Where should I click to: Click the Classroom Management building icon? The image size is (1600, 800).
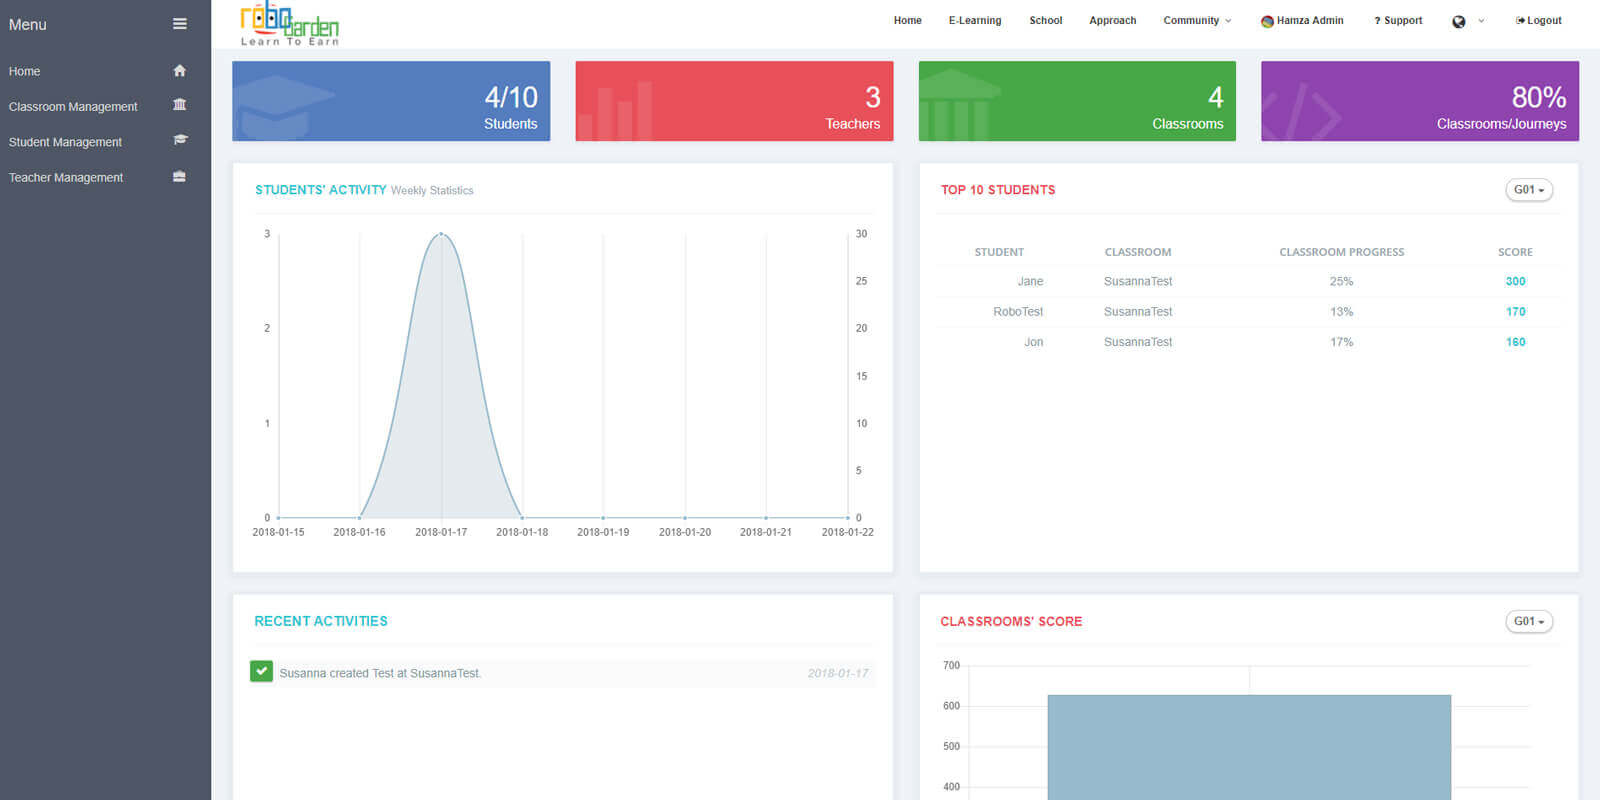pos(180,105)
